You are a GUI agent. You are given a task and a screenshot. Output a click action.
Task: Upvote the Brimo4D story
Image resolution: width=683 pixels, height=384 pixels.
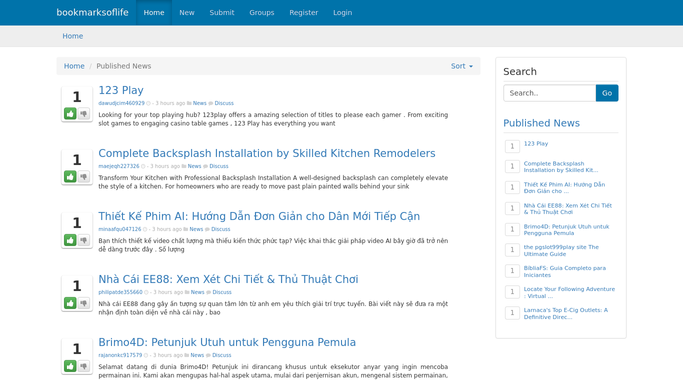coord(70,366)
